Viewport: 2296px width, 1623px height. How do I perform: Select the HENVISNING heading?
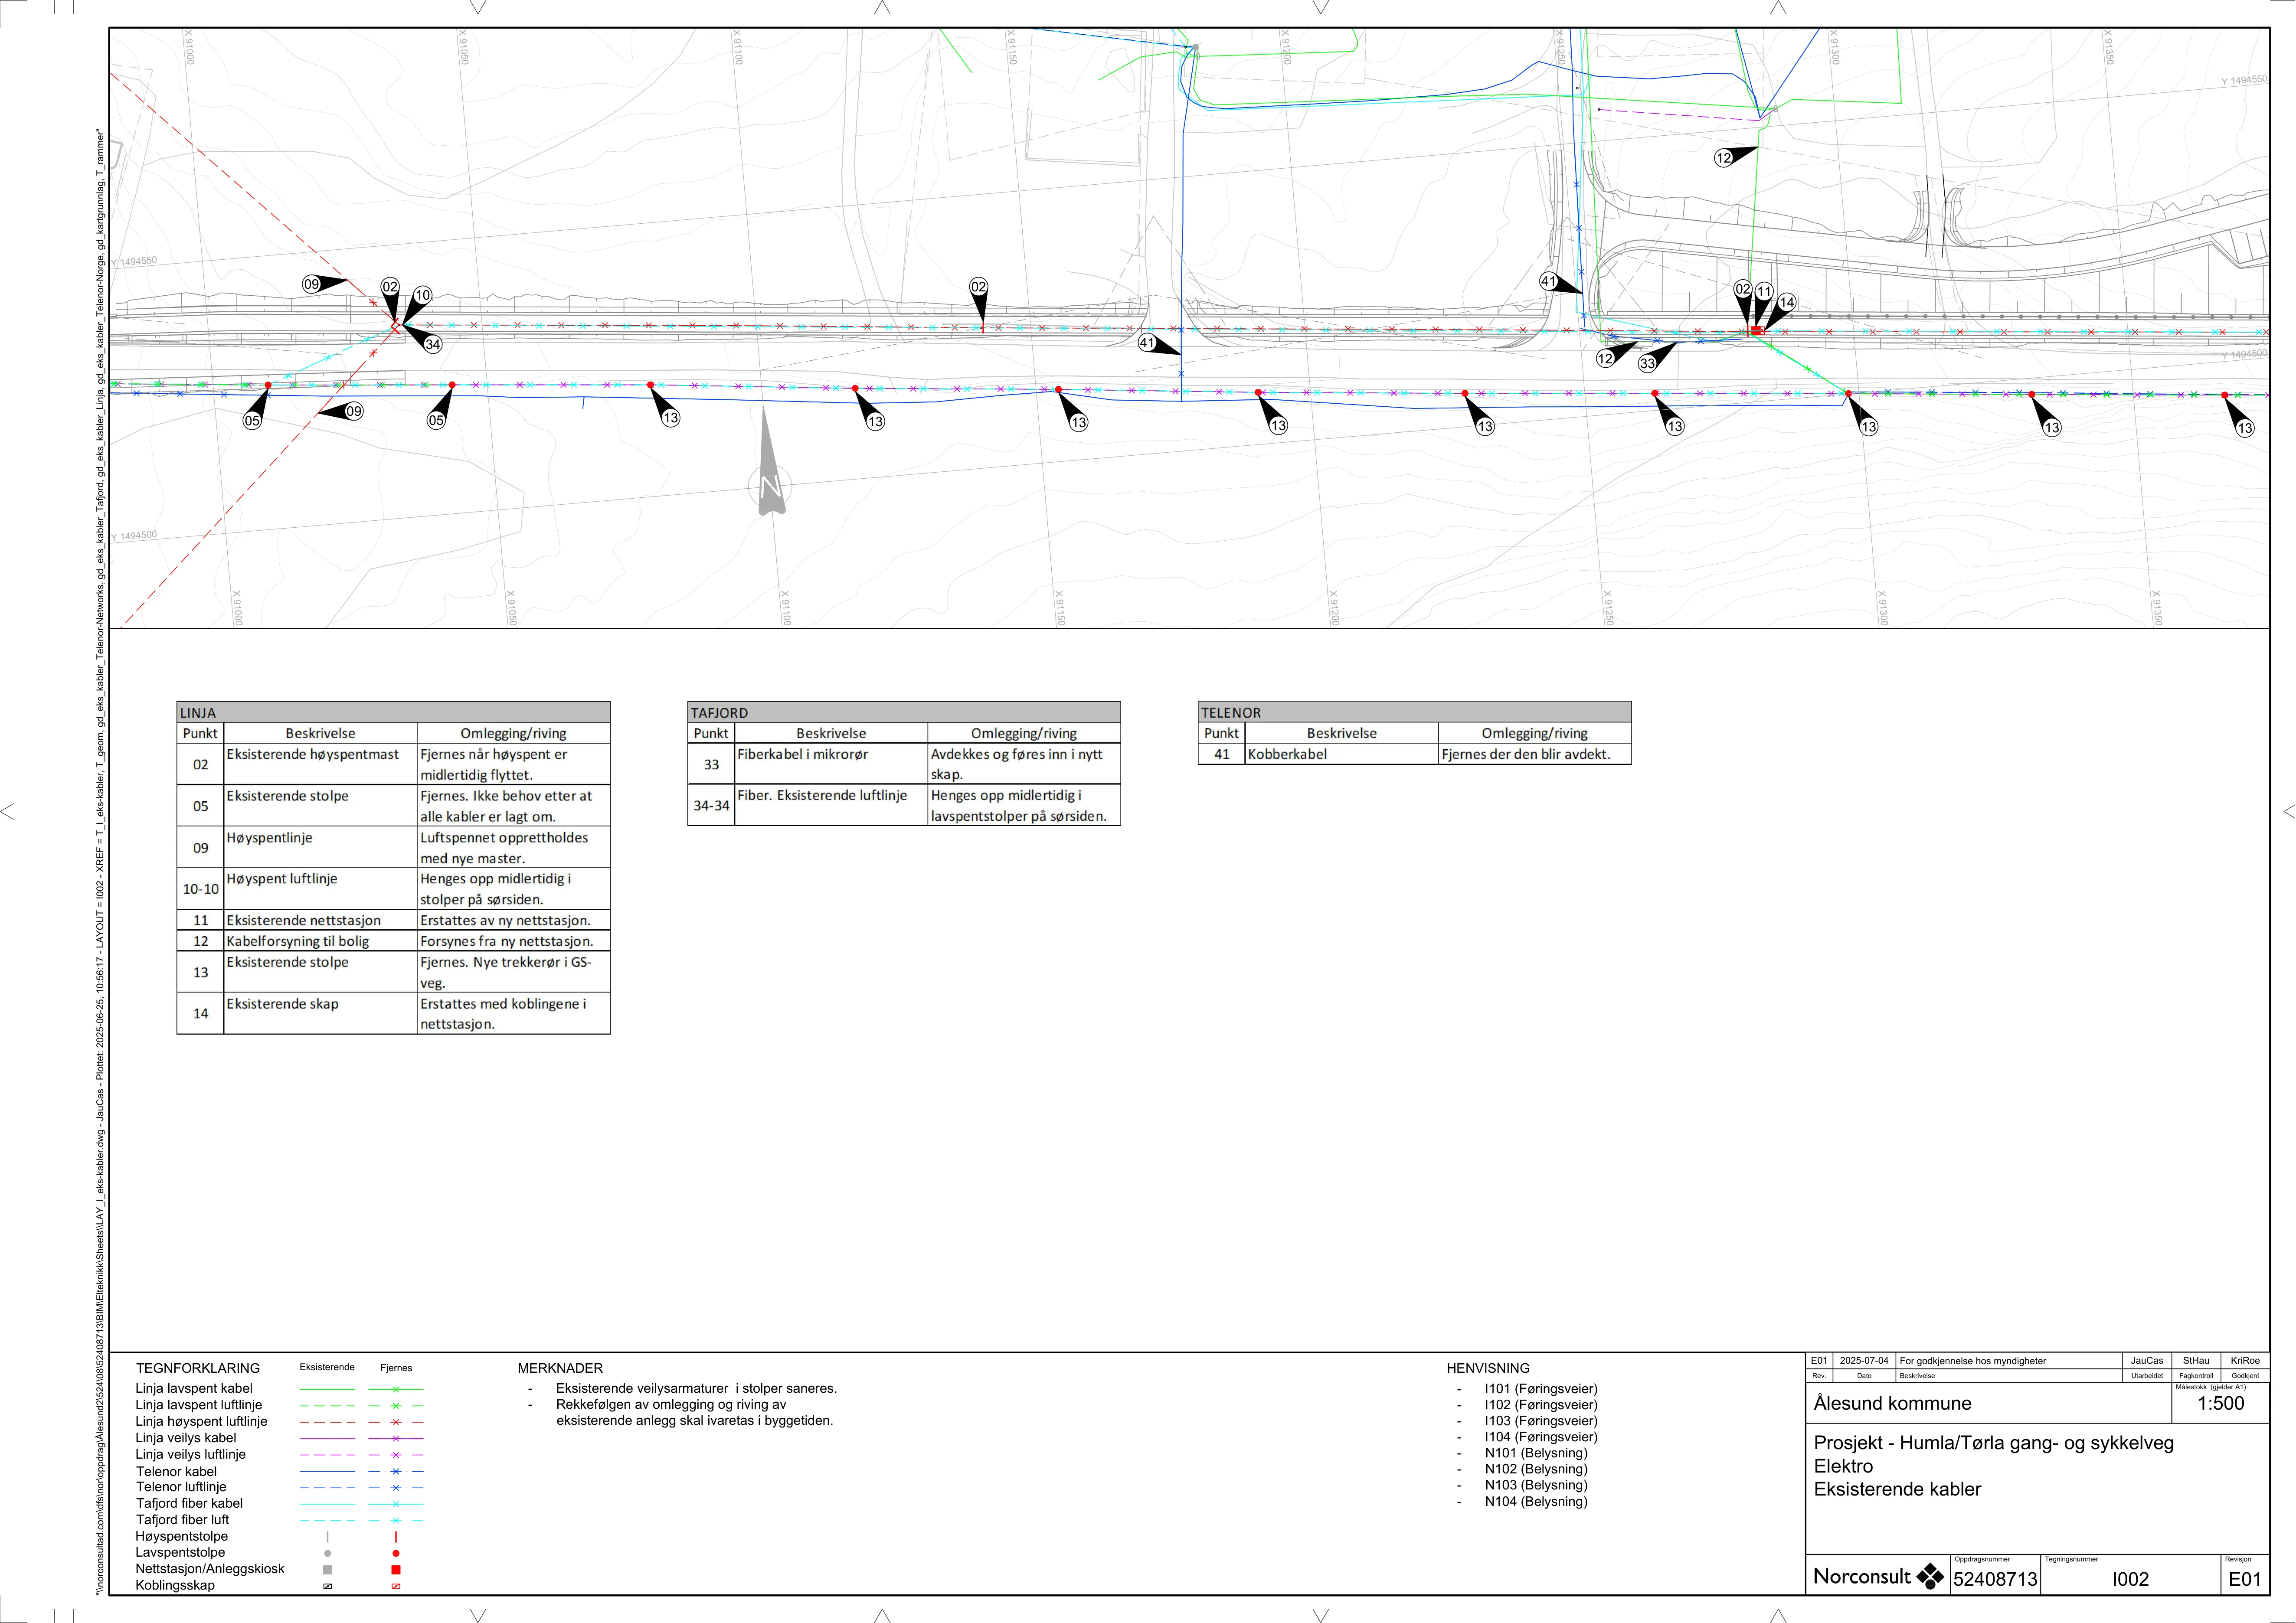[x=1488, y=1368]
